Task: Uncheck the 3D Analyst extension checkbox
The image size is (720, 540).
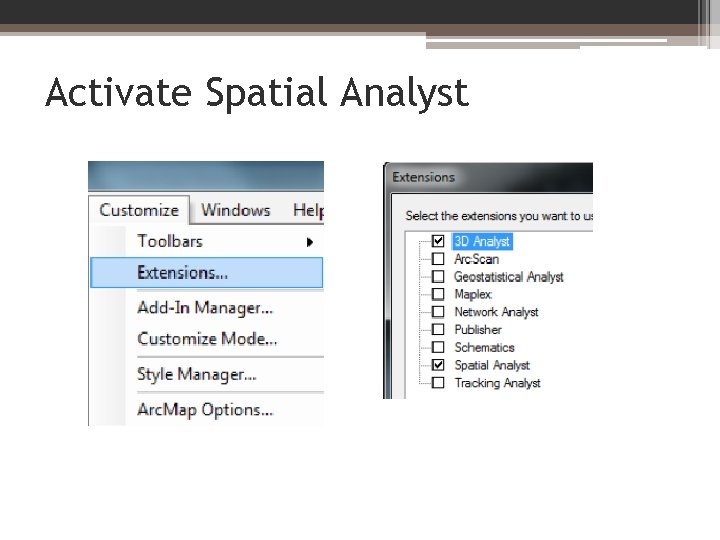Action: tap(438, 241)
